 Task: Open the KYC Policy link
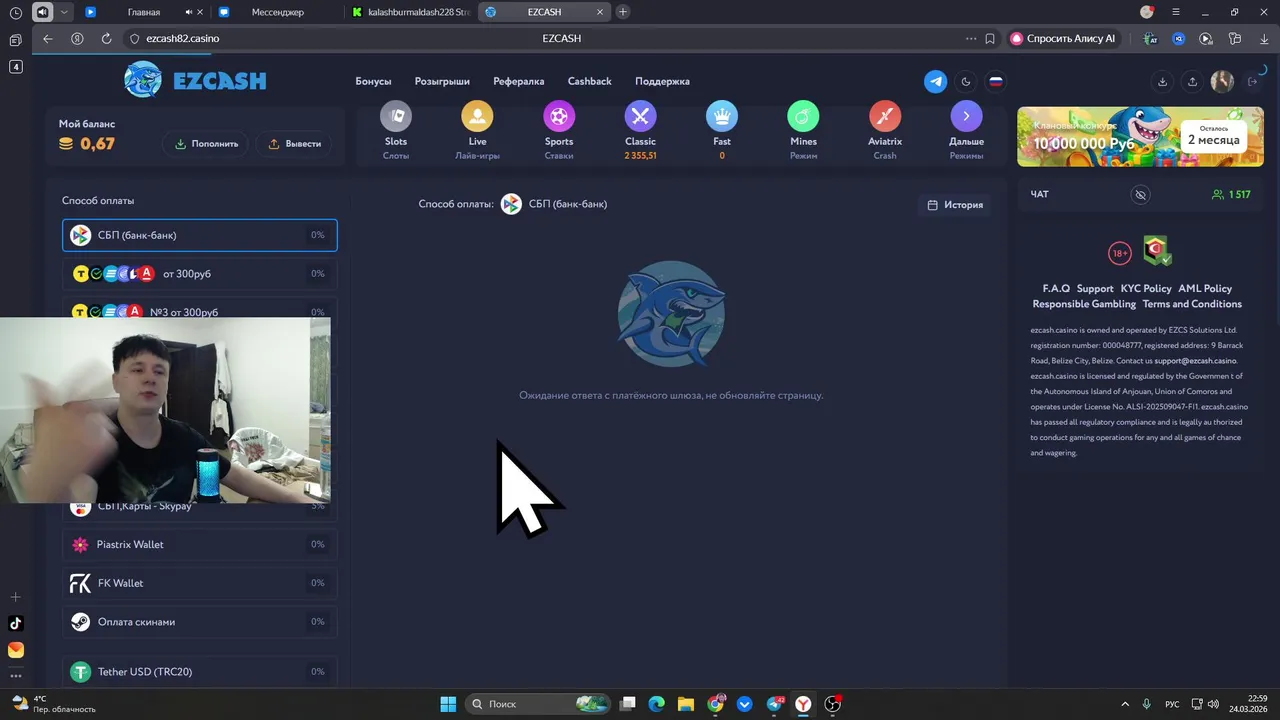[x=1146, y=289]
